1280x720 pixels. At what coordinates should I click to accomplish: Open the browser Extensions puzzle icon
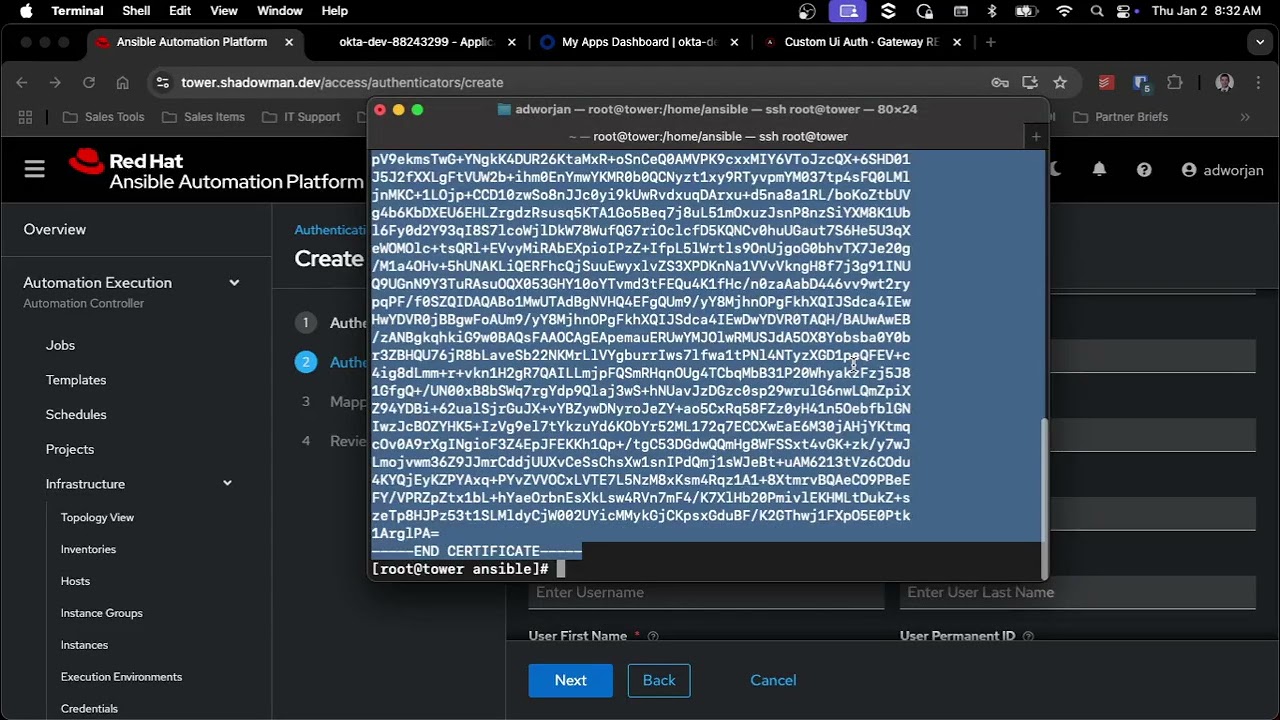1175,82
